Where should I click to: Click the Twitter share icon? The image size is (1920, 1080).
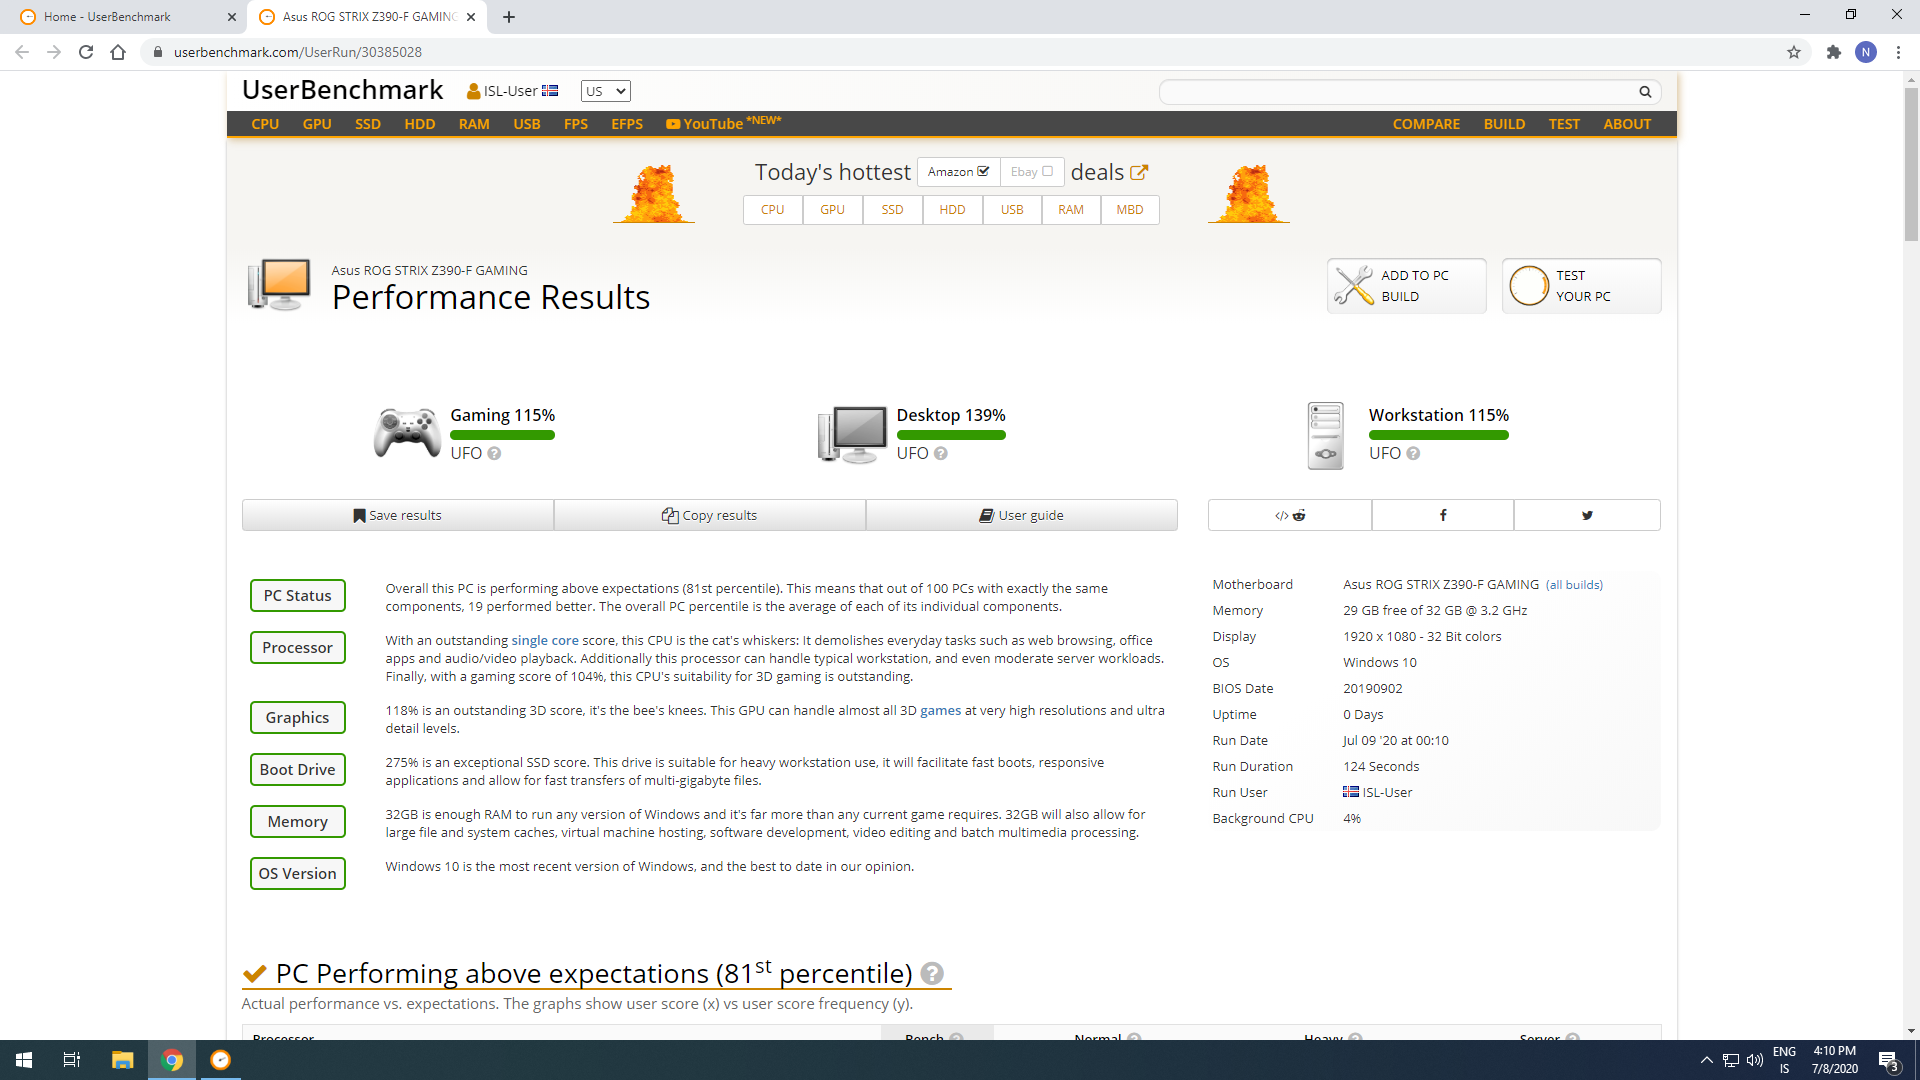pyautogui.click(x=1587, y=515)
